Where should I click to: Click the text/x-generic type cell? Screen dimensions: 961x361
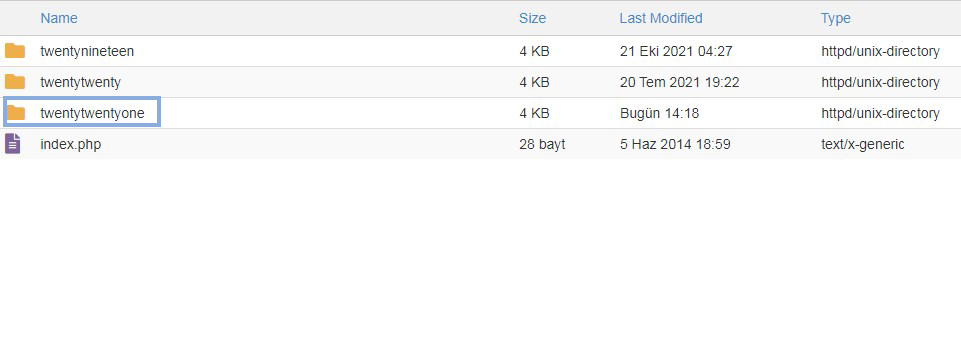[863, 145]
